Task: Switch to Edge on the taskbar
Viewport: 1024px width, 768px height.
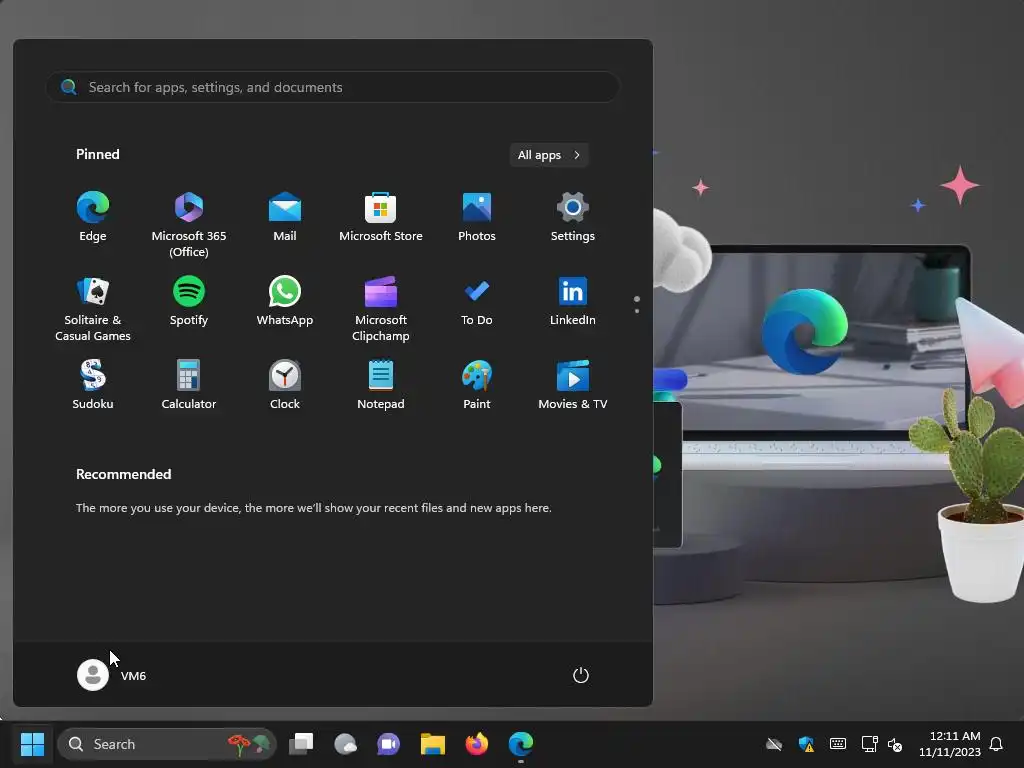Action: (x=520, y=744)
